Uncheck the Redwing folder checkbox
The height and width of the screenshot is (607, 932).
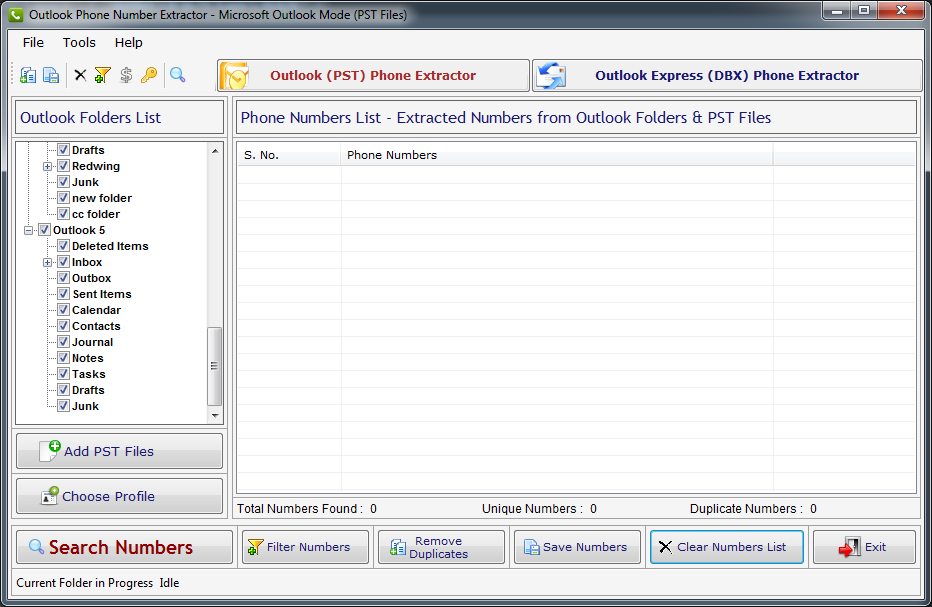click(64, 166)
